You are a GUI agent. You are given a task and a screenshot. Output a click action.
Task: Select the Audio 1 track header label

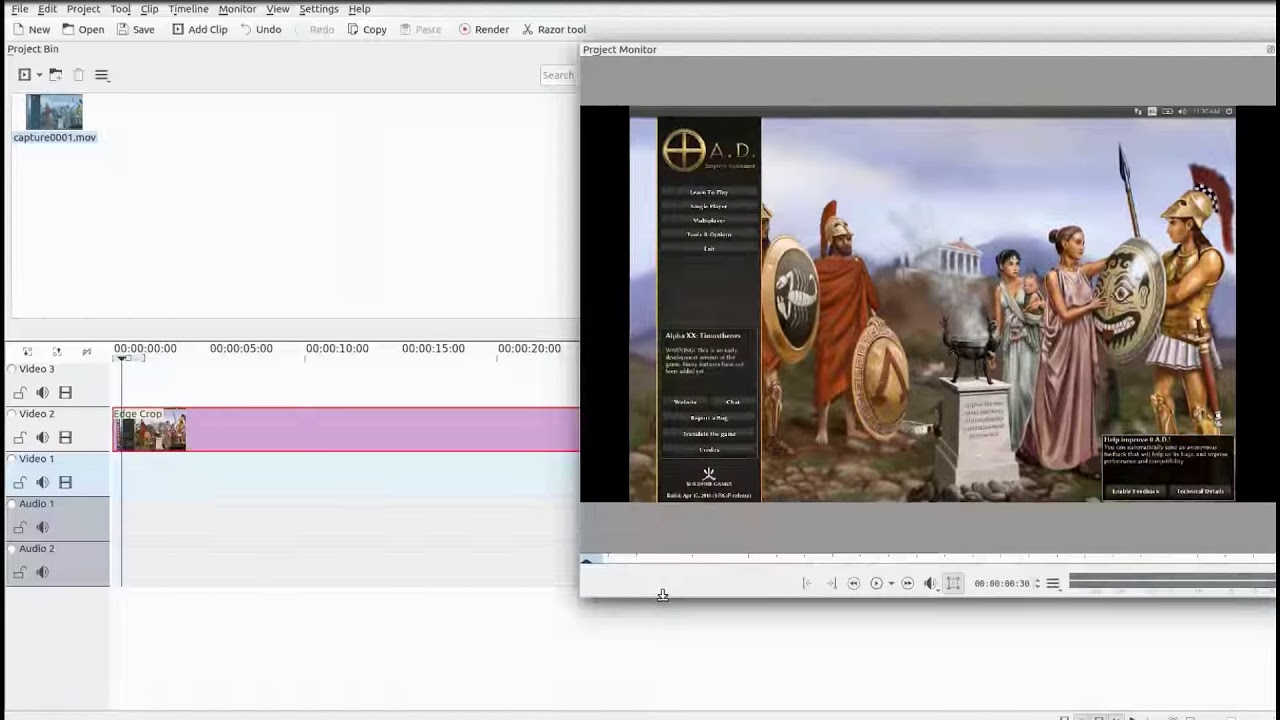(37, 504)
